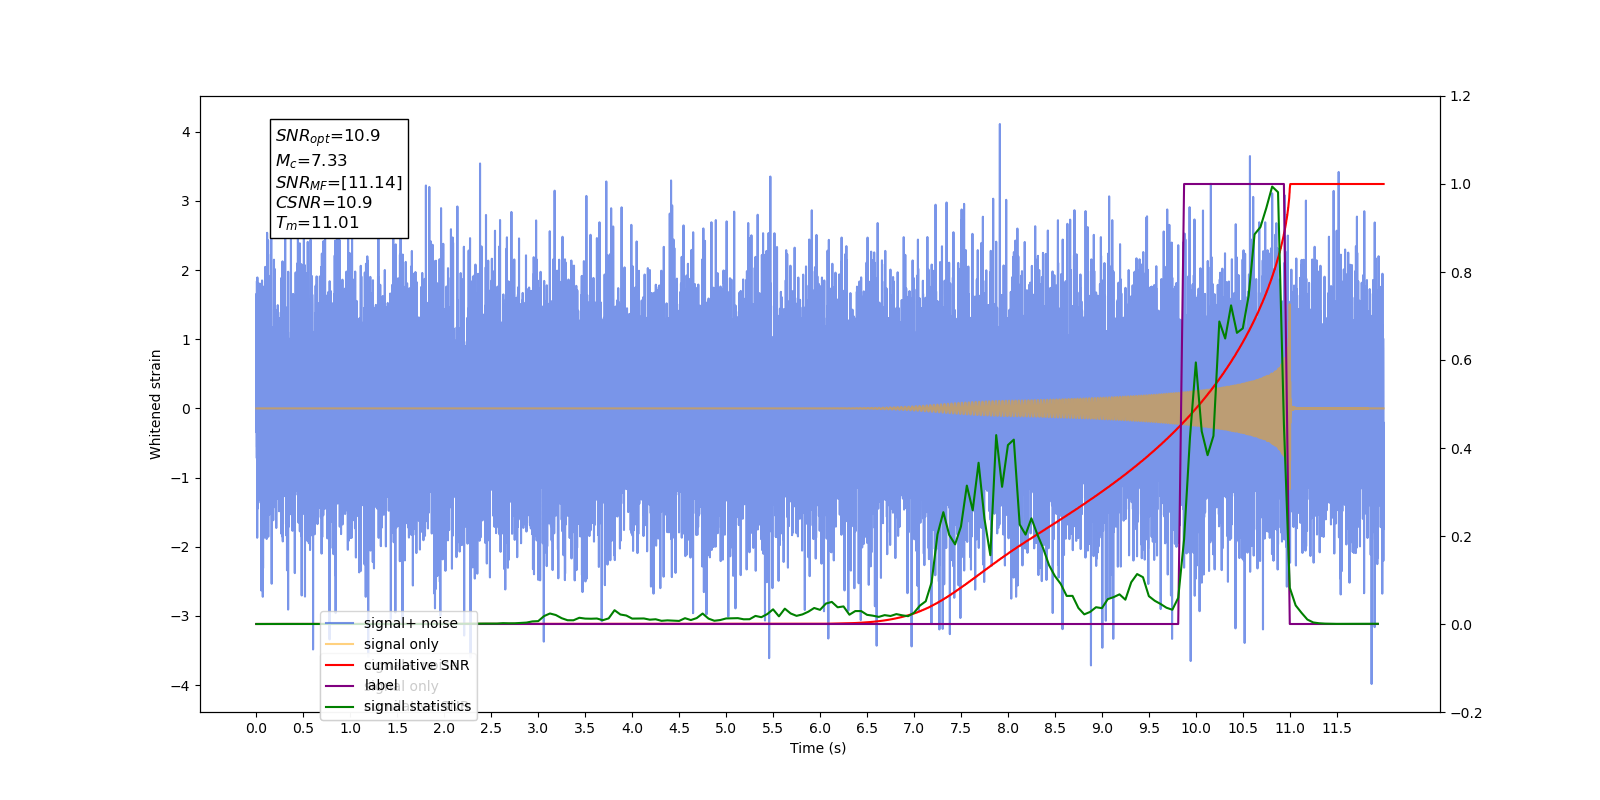
Task: Click the 0.6 tick on the right axis
Action: point(1460,361)
